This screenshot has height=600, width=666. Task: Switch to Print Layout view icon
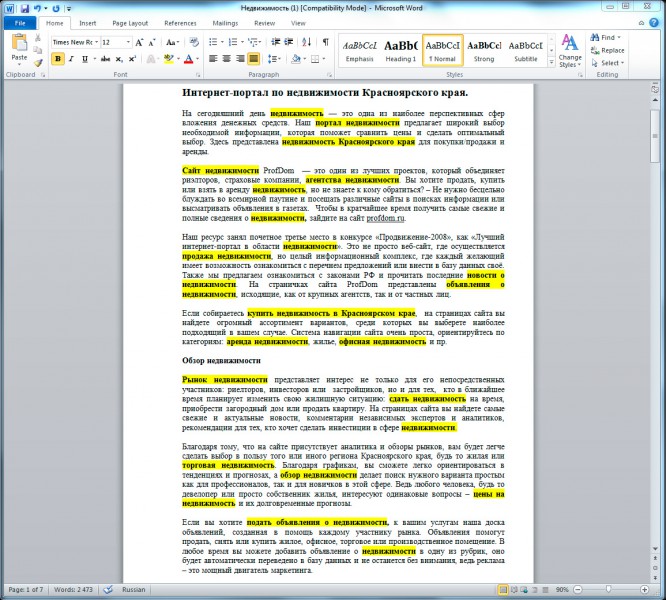(503, 589)
